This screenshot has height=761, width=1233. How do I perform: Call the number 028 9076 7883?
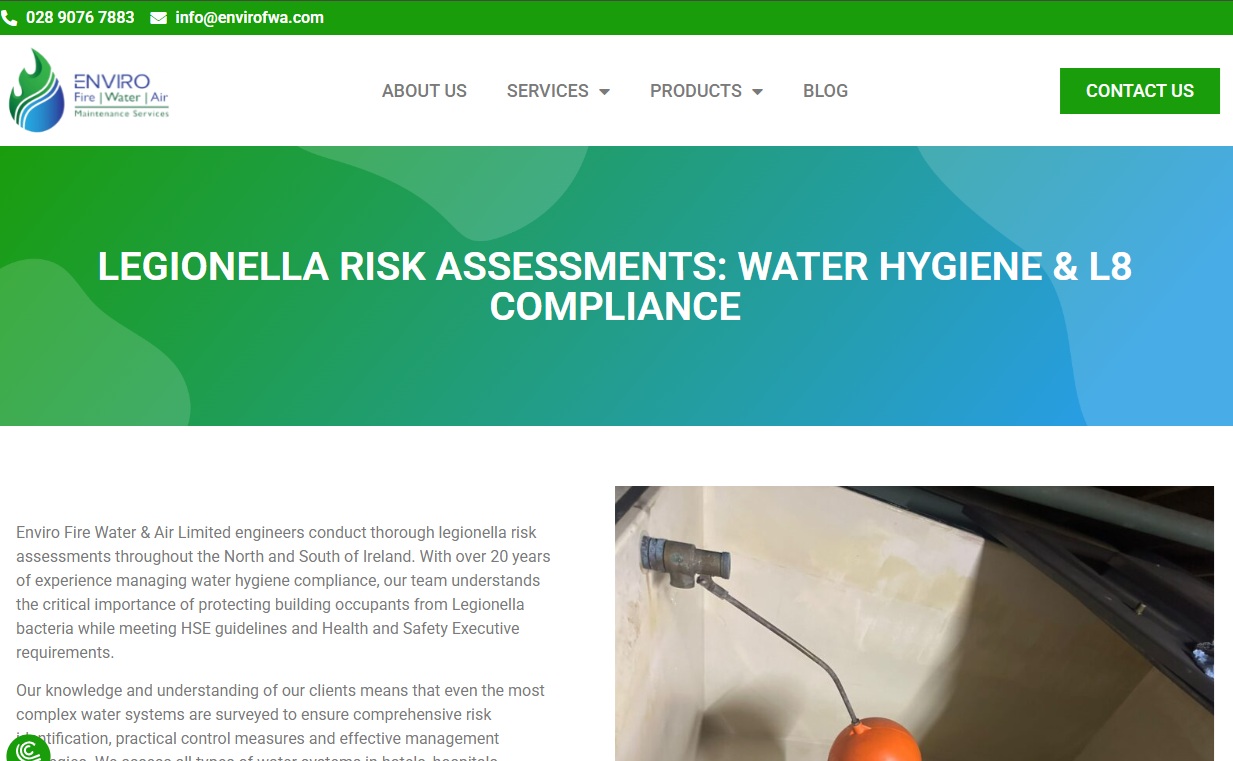80,18
